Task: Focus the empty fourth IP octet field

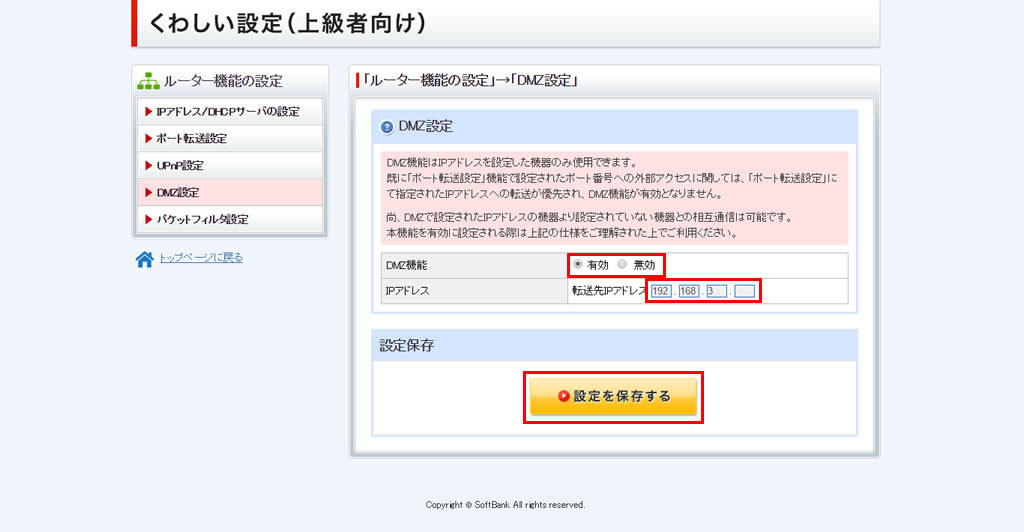Action: [744, 291]
